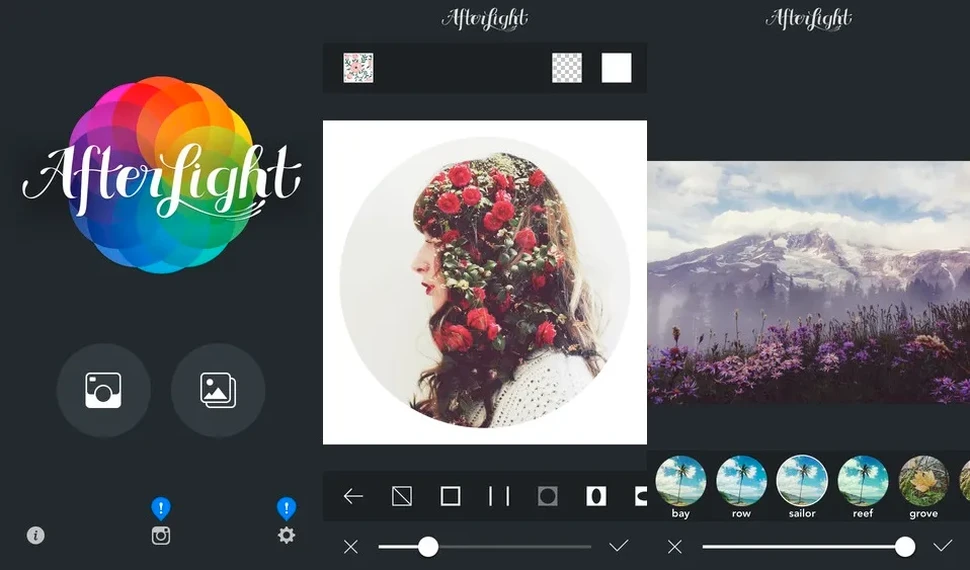This screenshot has height=570, width=970.
Task: Select the partially visible last frame icon
Action: [641, 496]
